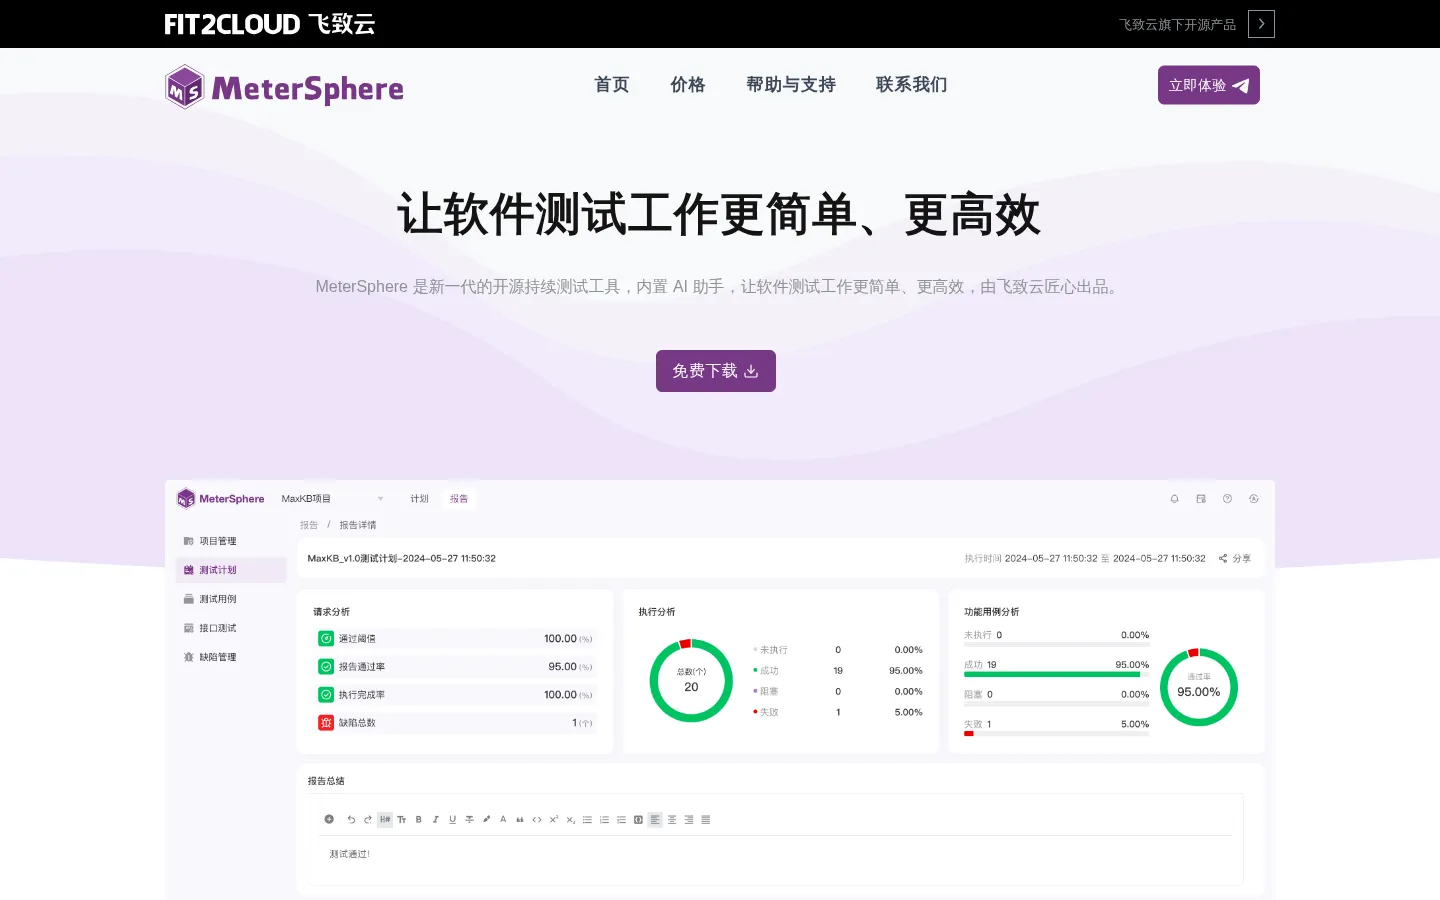The image size is (1440, 900).
Task: Click the notification bell icon
Action: coord(1175,499)
